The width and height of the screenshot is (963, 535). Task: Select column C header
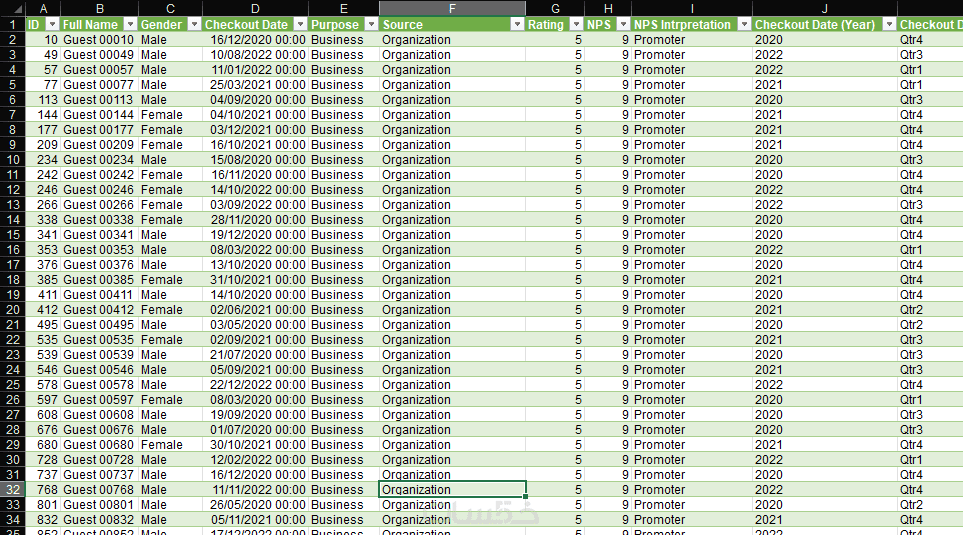[170, 9]
